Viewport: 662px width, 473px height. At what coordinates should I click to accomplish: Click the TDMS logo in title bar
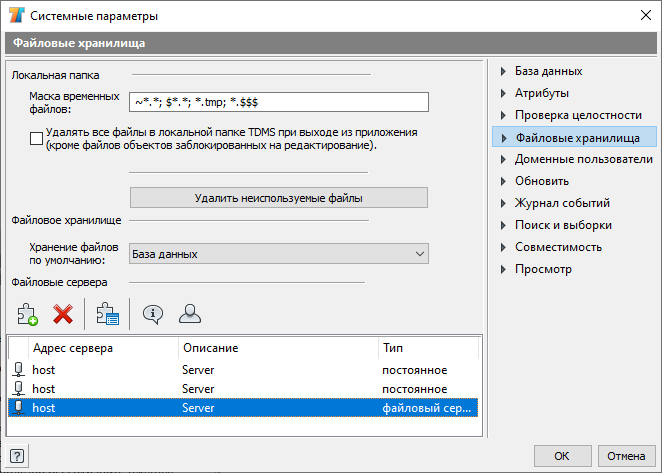pyautogui.click(x=17, y=16)
